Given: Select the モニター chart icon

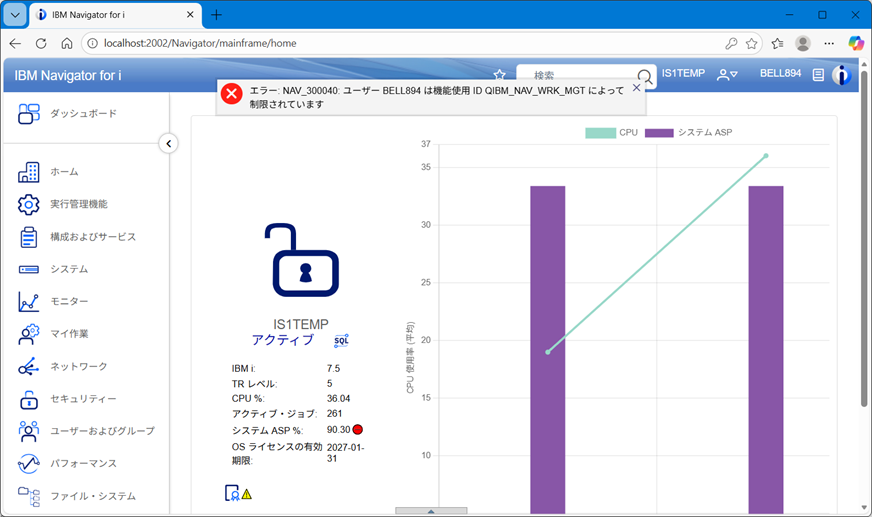Looking at the screenshot, I should click(x=28, y=302).
